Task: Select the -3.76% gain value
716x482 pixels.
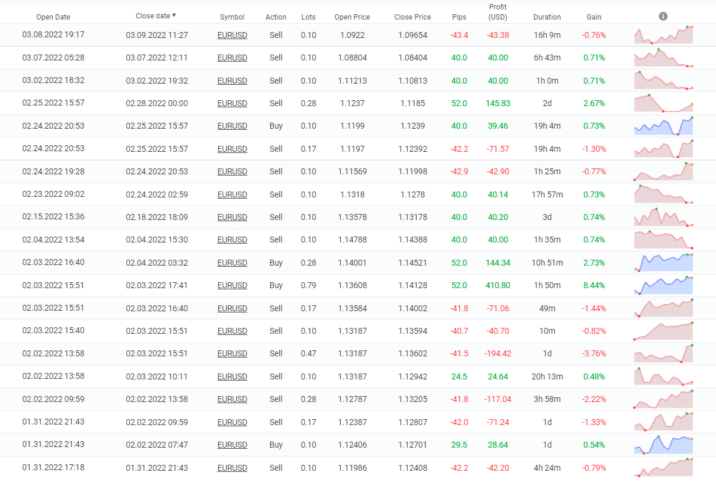Action: click(594, 354)
